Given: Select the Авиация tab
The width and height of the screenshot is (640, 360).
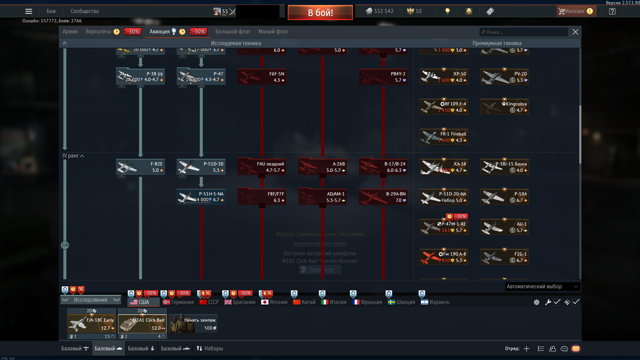Looking at the screenshot, I should point(159,31).
